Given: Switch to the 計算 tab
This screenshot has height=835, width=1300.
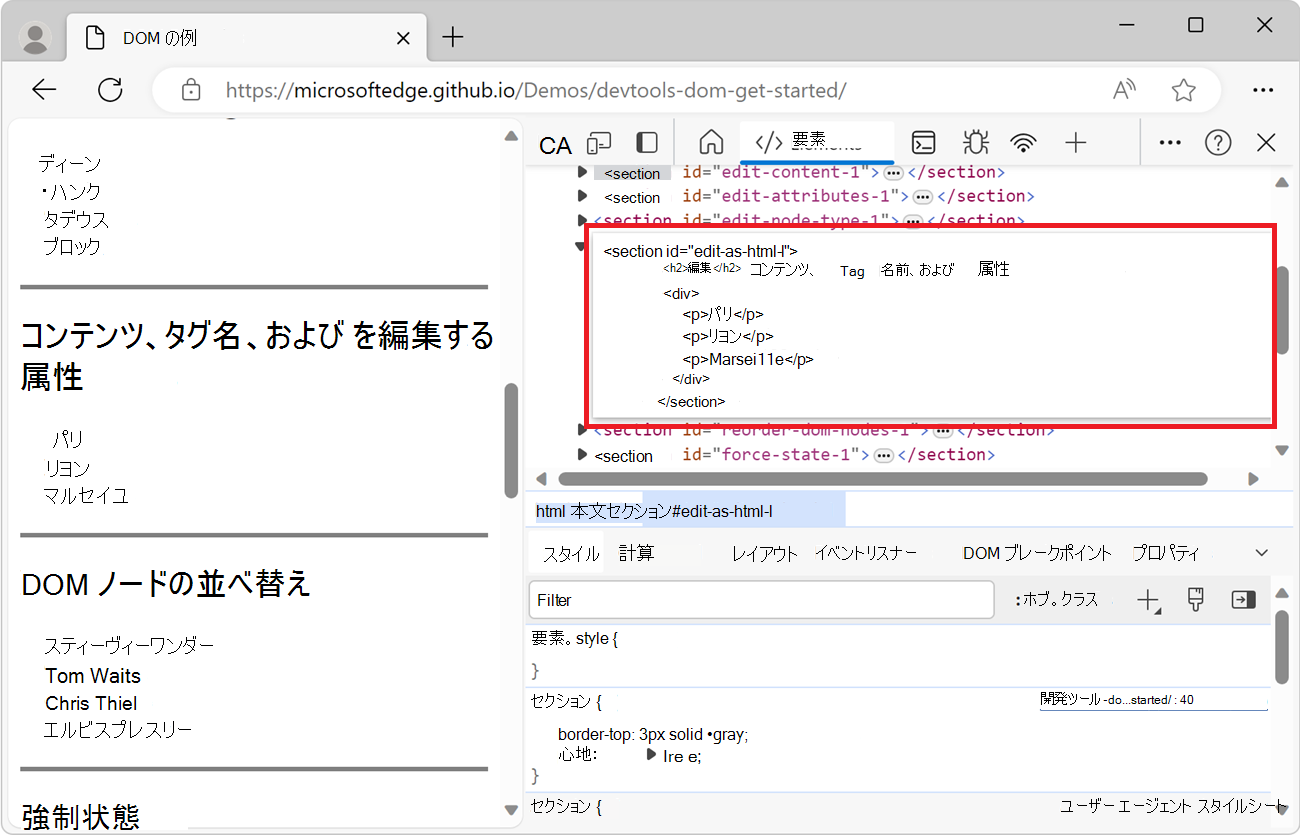Looking at the screenshot, I should (637, 552).
